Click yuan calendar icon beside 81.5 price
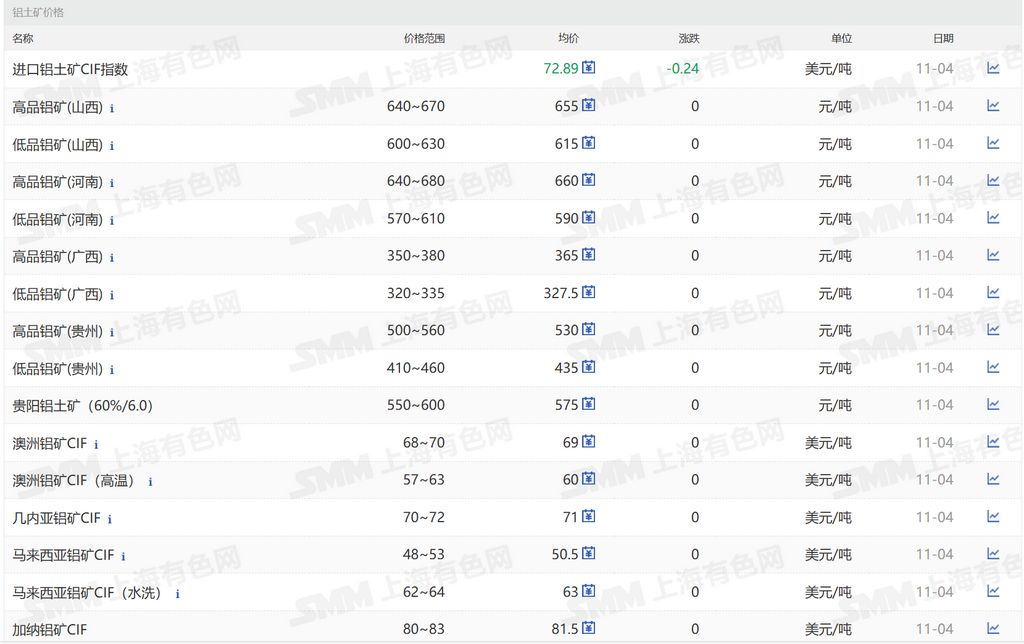Viewport: 1024px width, 644px height. tap(589, 629)
